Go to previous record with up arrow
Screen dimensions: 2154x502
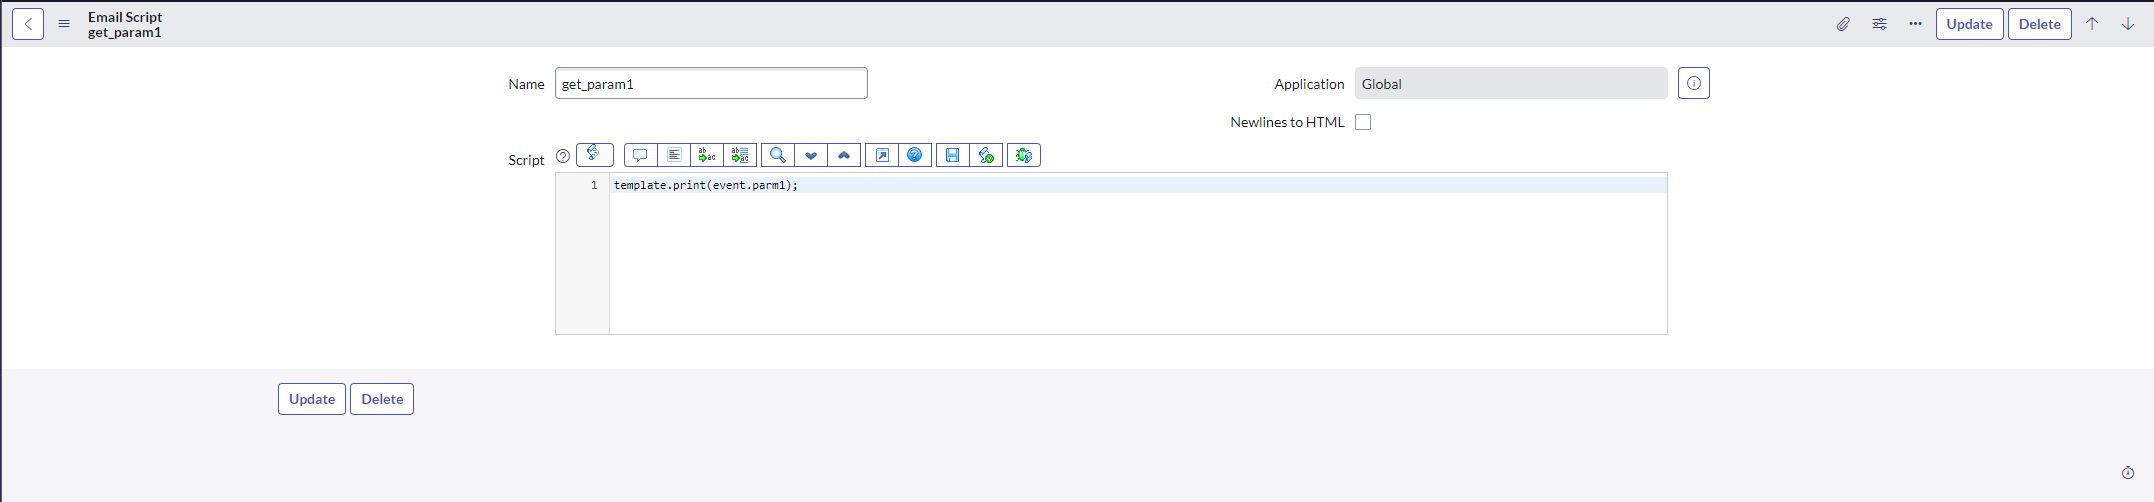coord(2092,24)
